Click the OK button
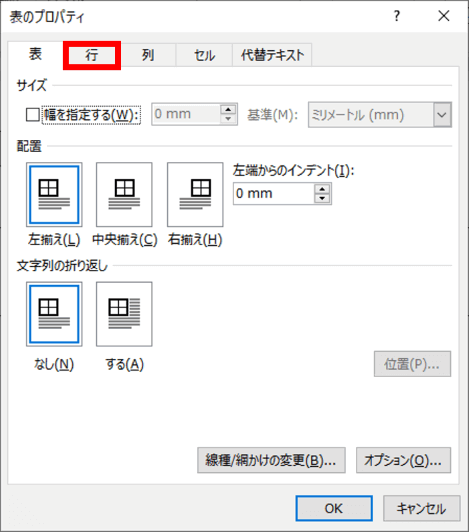 click(x=334, y=508)
